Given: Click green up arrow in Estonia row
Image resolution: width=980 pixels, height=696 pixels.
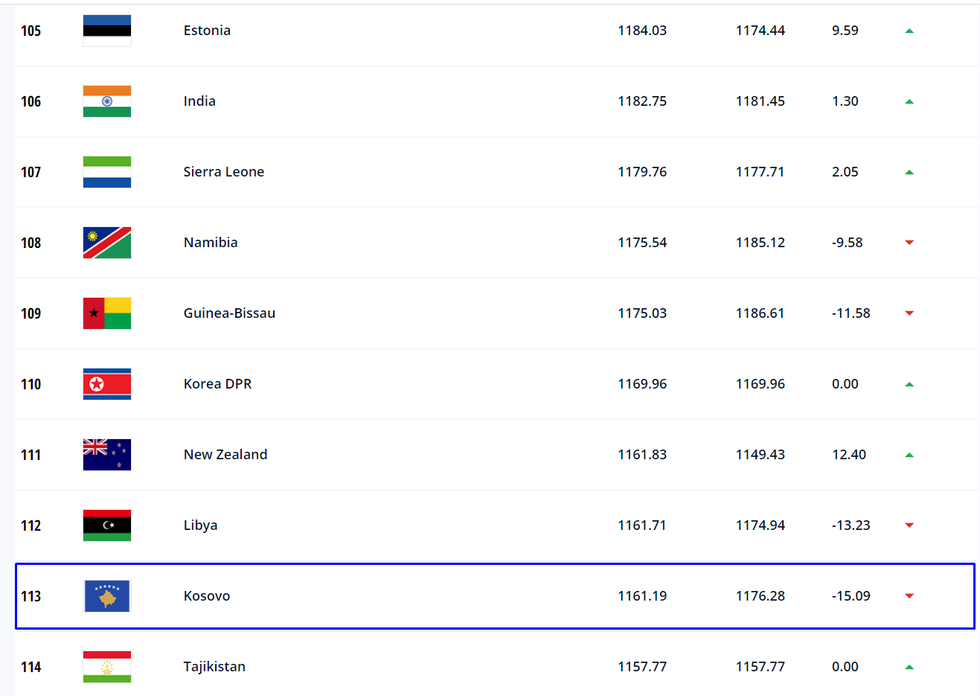Looking at the screenshot, I should coord(909,31).
